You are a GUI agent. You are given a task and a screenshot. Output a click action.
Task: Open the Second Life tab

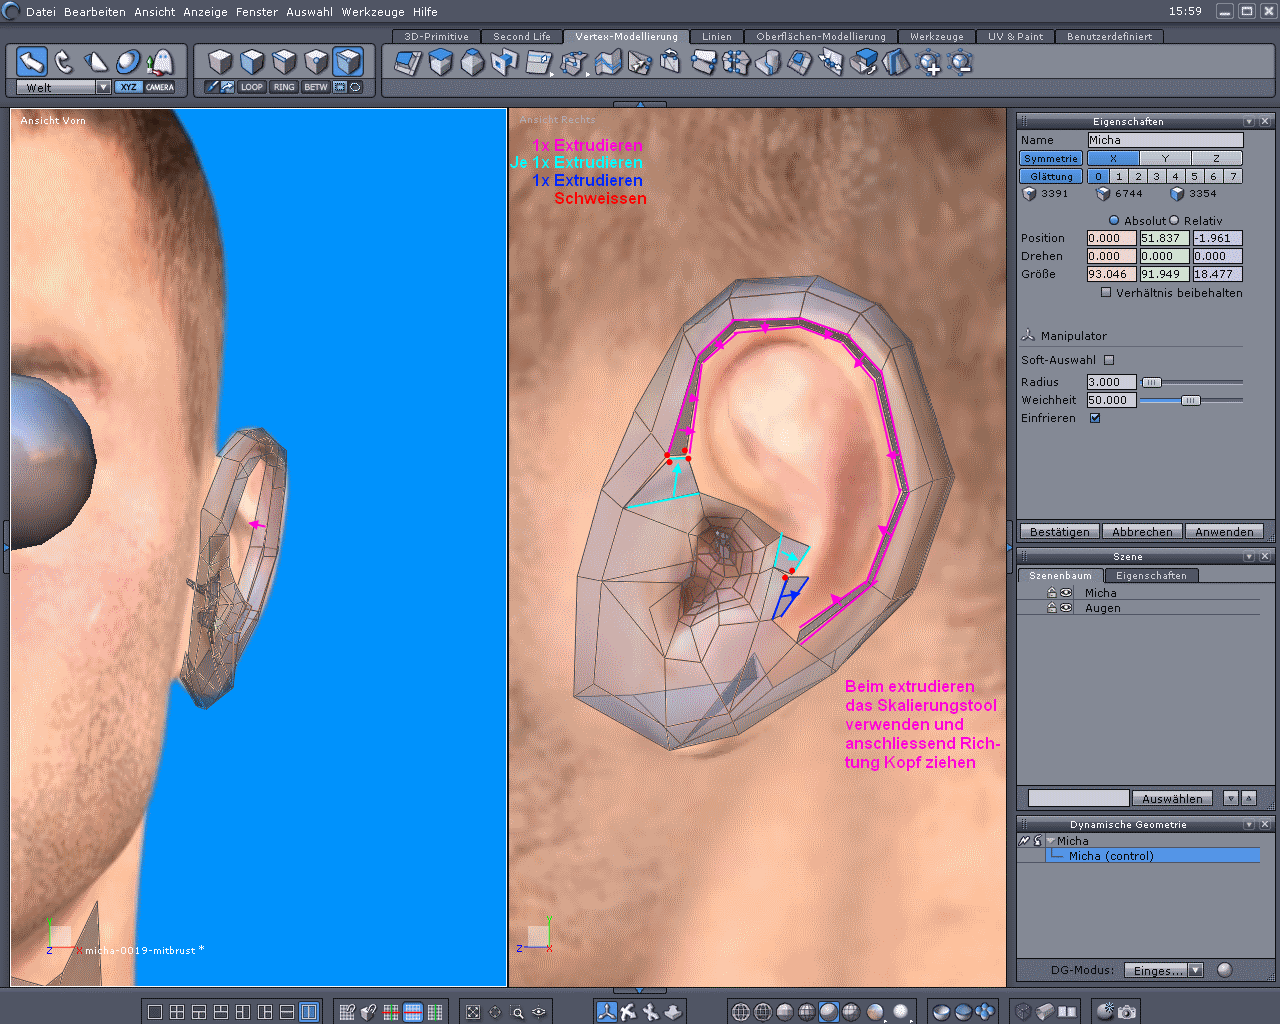522,36
